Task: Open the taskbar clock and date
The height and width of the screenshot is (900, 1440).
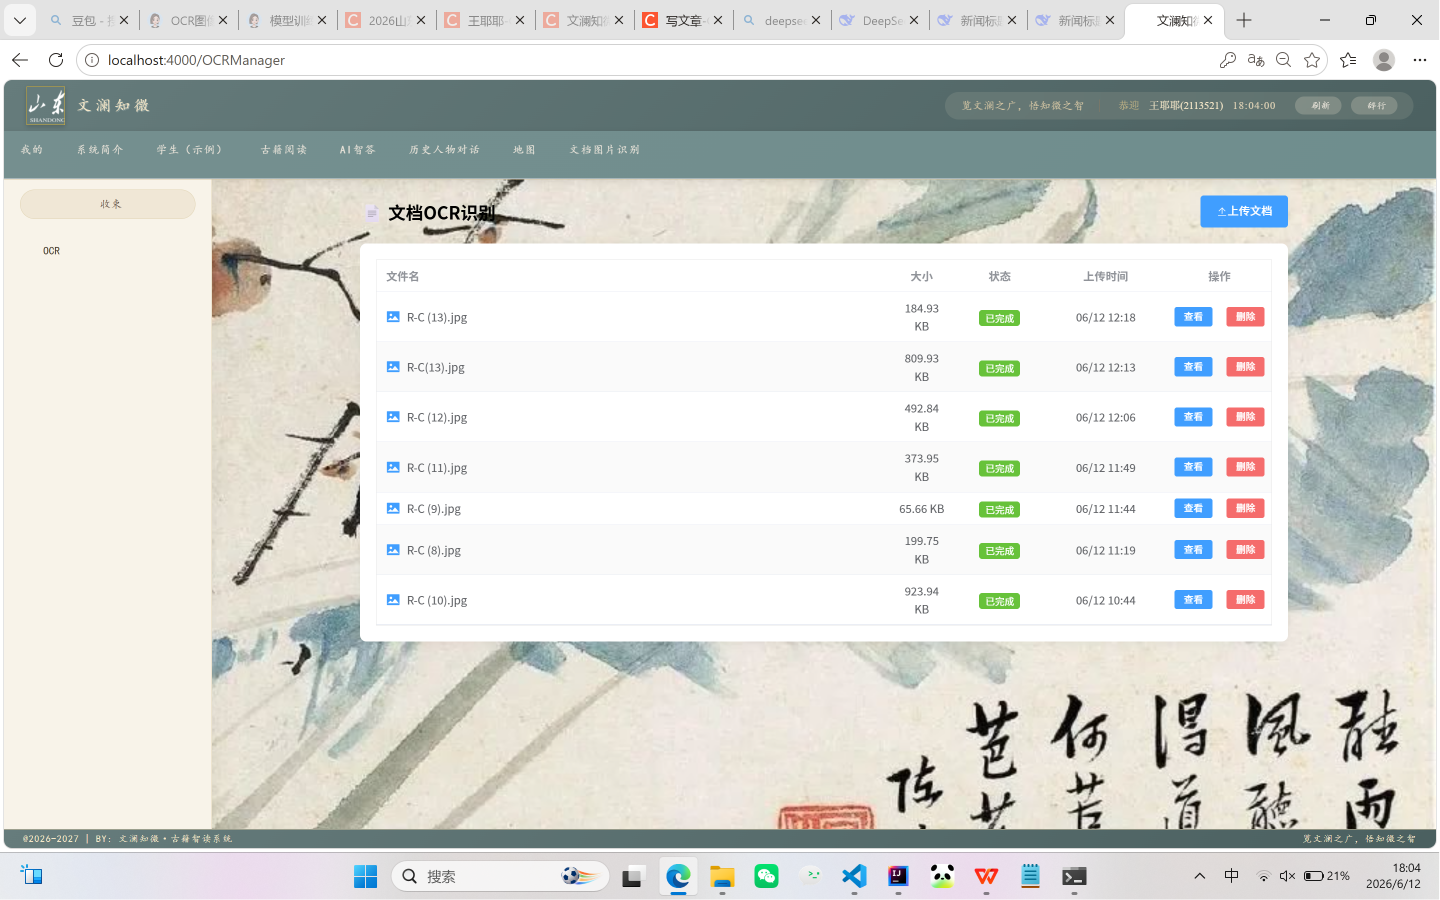Action: (1393, 876)
